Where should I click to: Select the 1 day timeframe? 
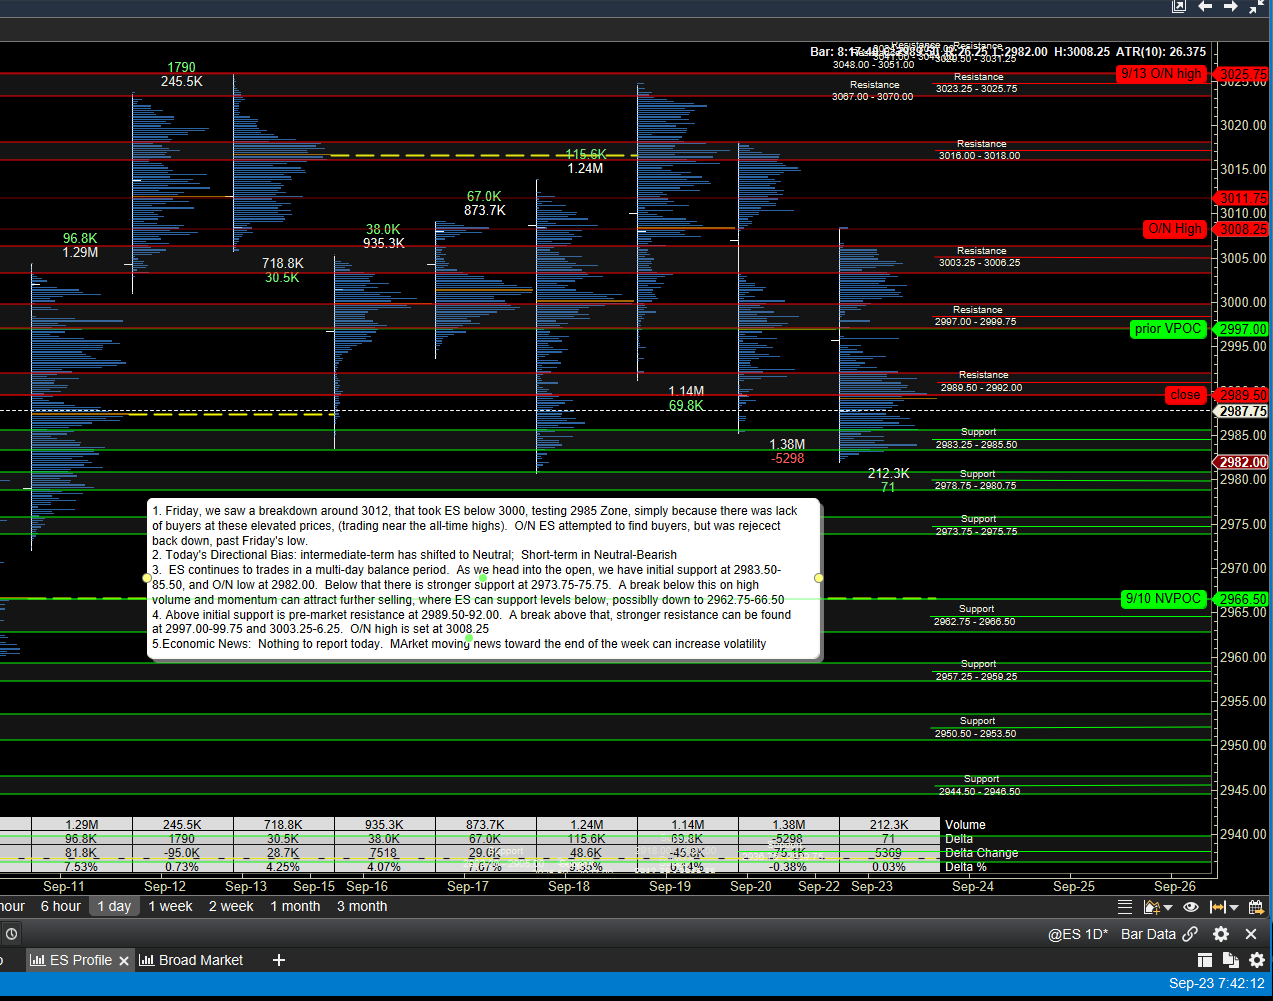[x=114, y=906]
